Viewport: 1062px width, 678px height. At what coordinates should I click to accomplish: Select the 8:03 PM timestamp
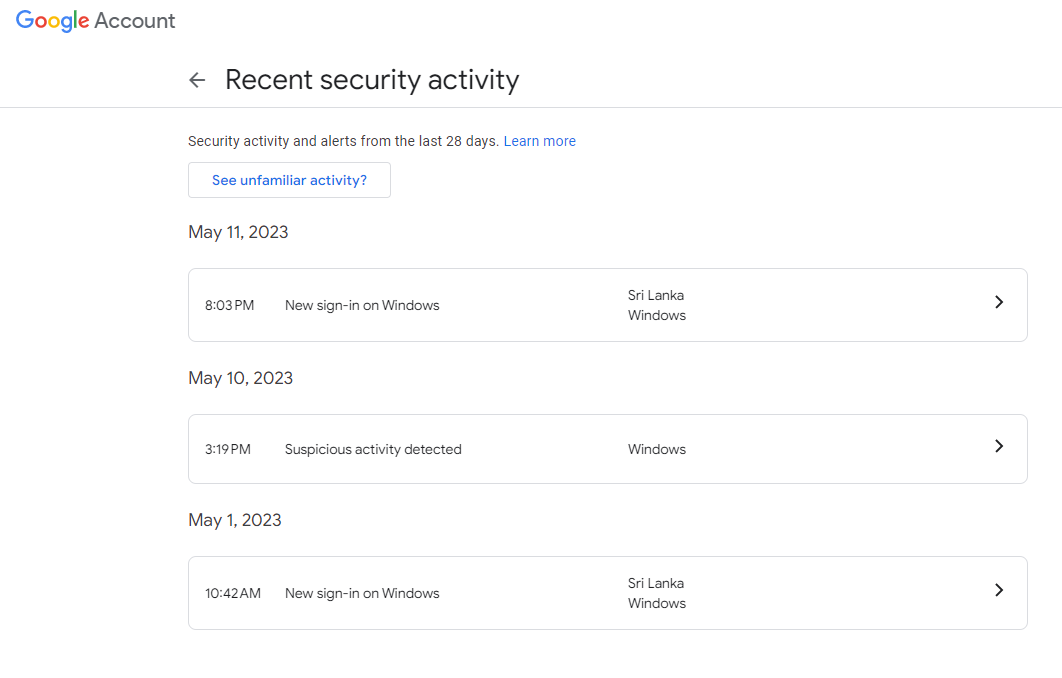[x=230, y=305]
